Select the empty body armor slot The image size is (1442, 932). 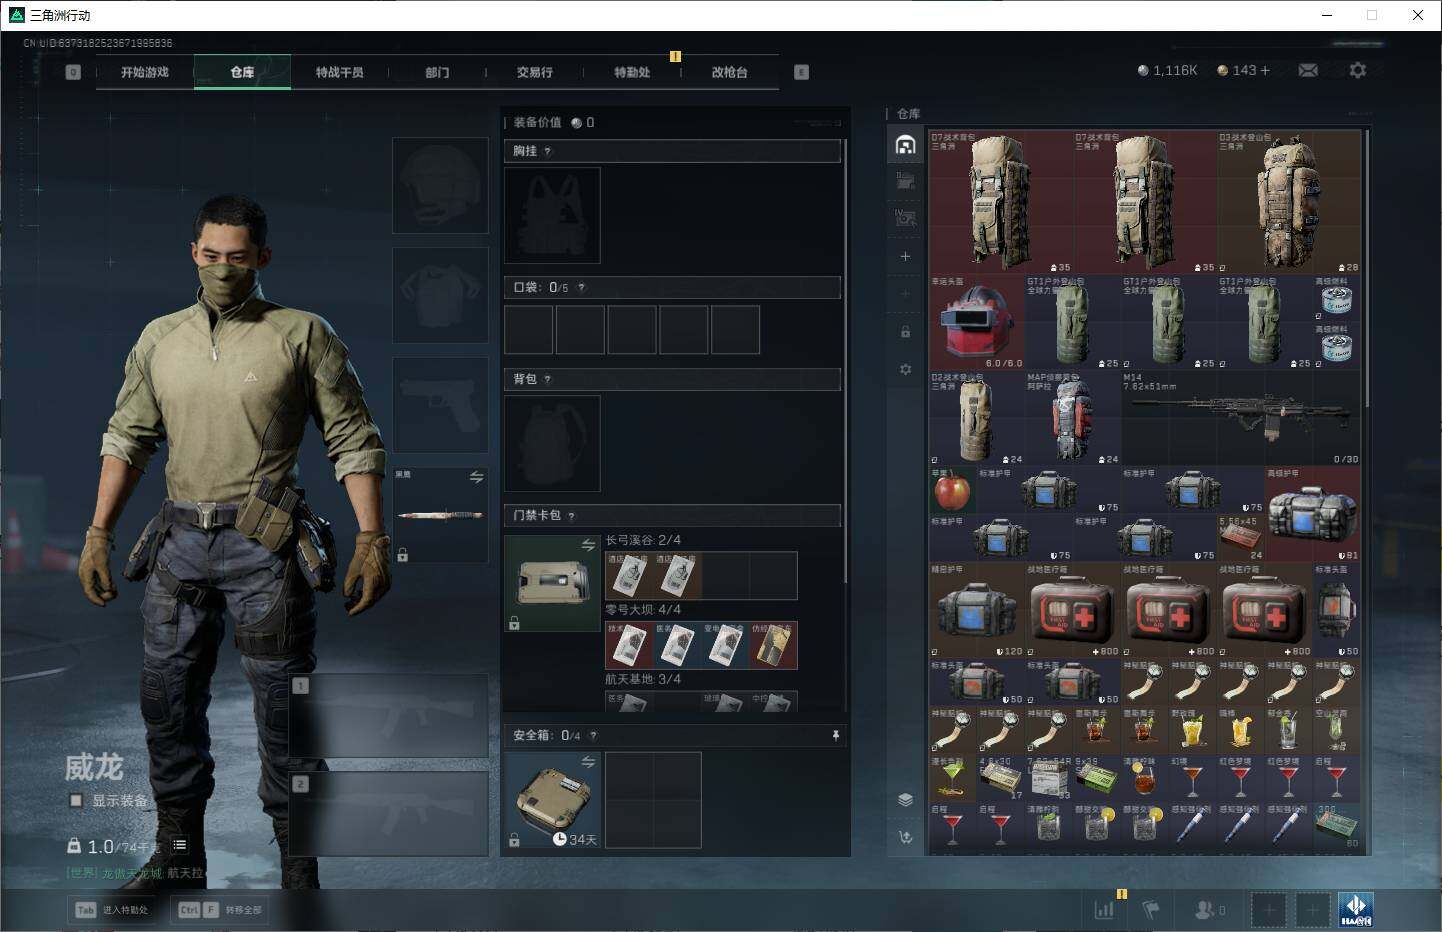click(440, 295)
